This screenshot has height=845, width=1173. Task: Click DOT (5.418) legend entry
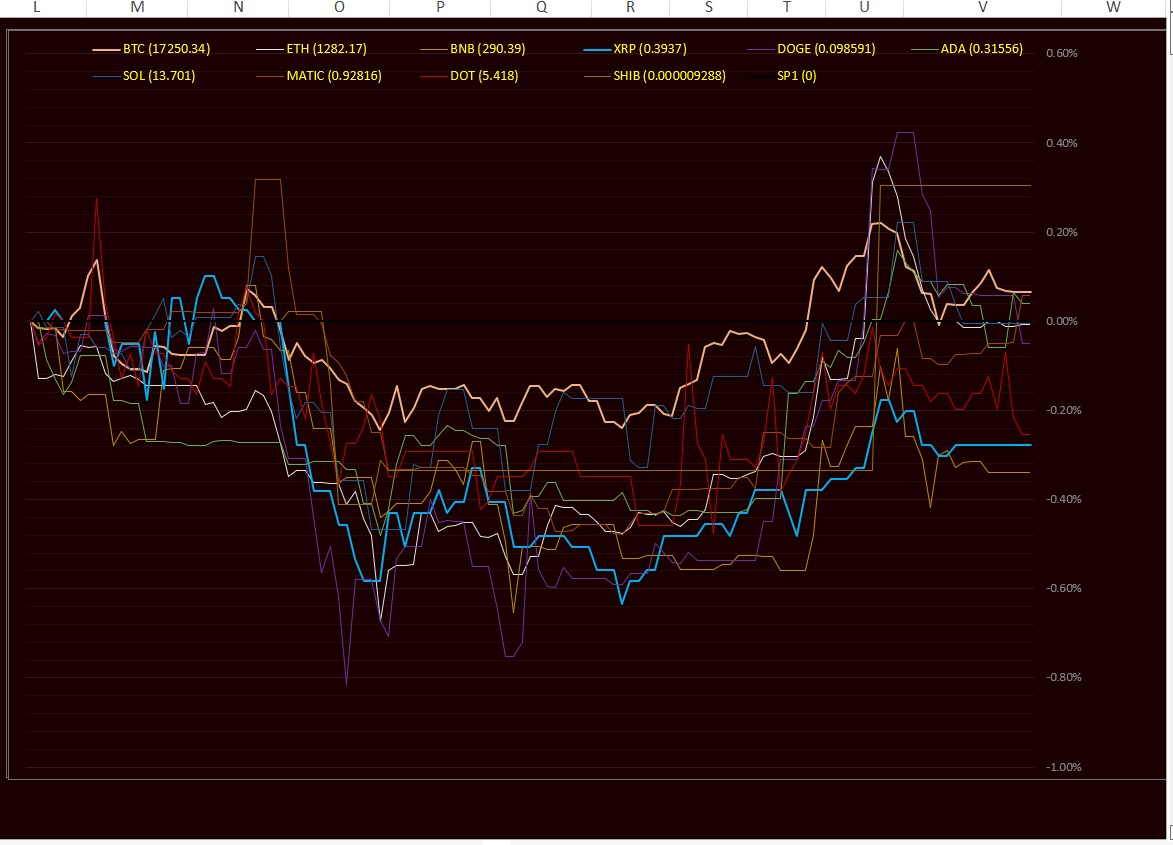pos(470,76)
